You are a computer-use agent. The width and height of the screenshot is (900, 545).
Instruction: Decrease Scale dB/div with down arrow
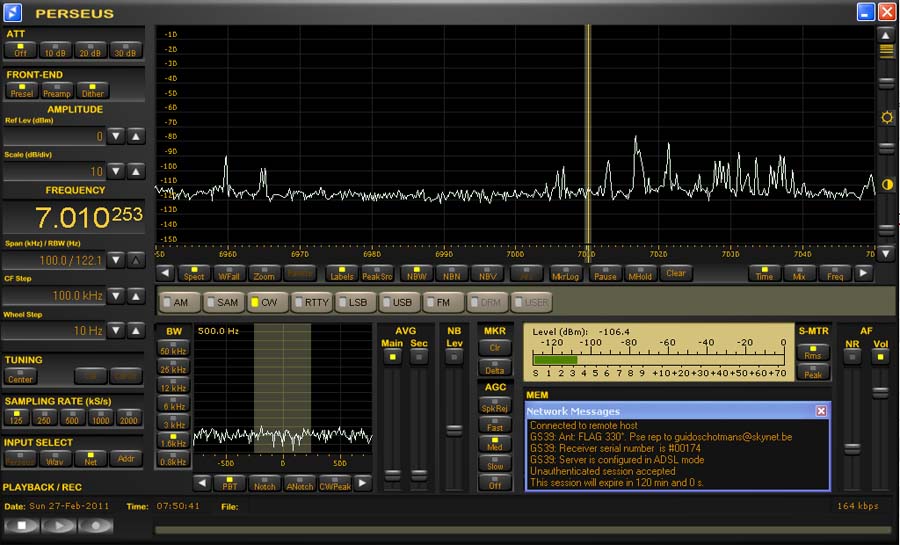(116, 171)
